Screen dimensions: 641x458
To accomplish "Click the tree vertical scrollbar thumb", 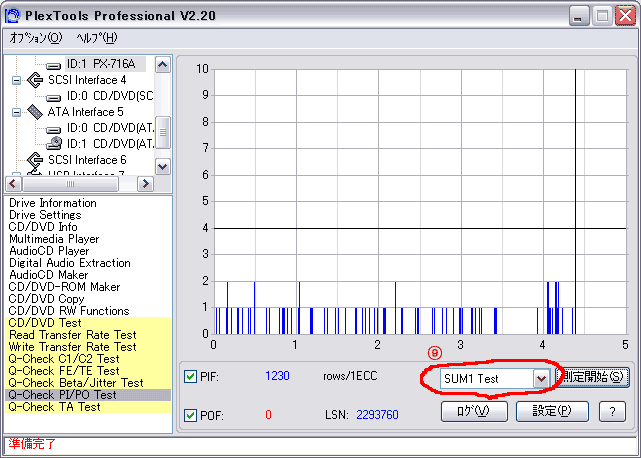I will pyautogui.click(x=163, y=132).
